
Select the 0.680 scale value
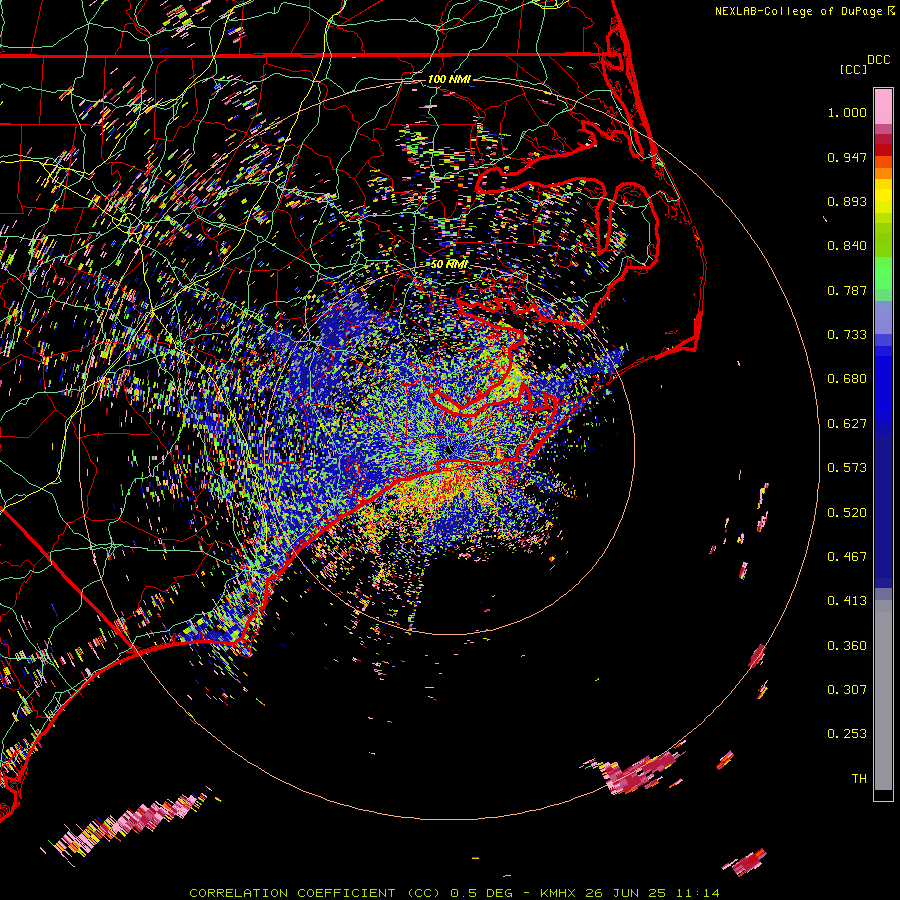847,379
